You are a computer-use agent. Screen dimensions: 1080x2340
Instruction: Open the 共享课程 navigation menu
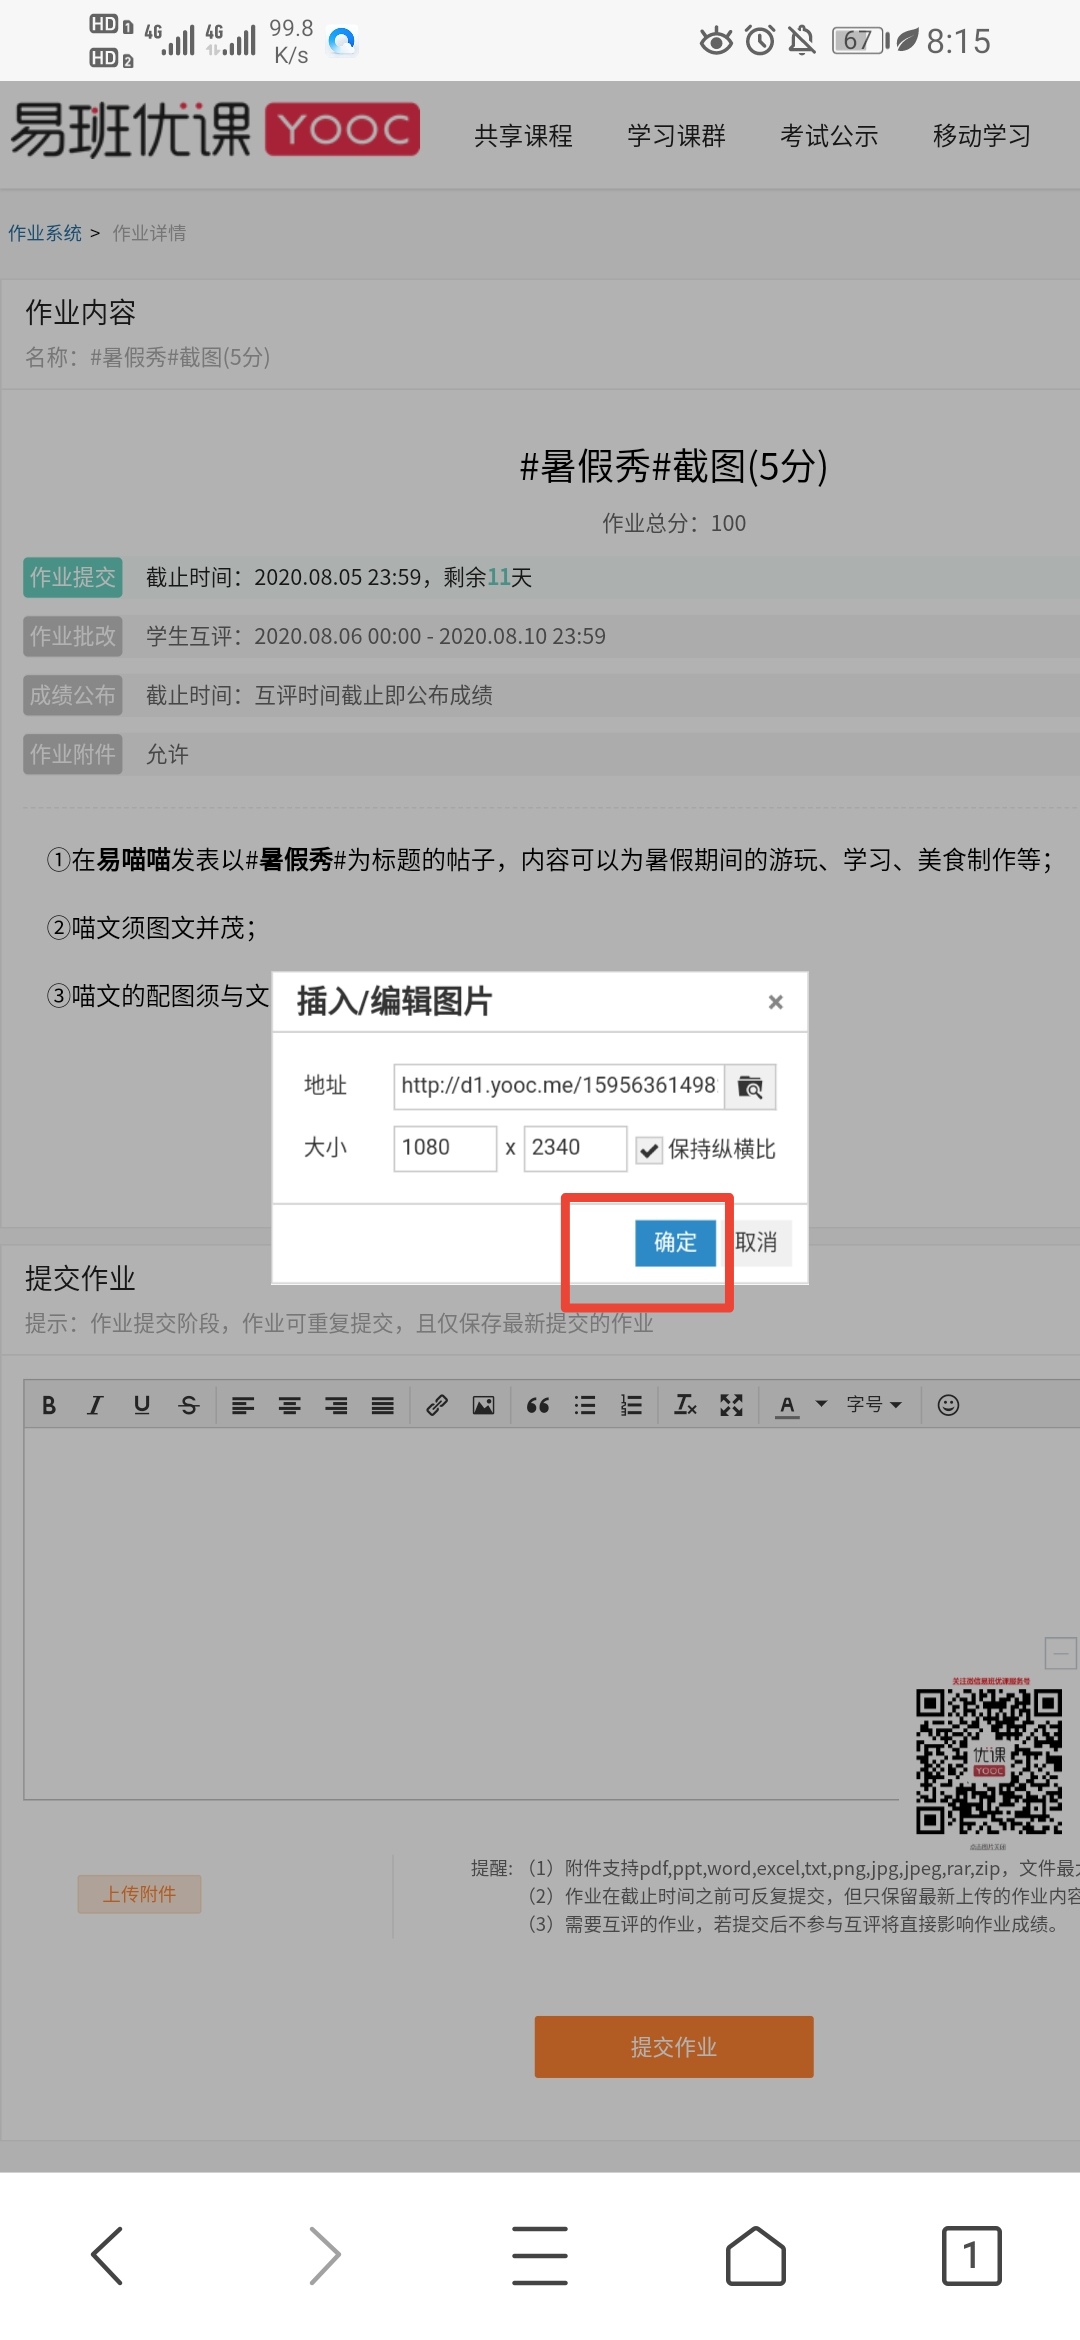click(523, 136)
